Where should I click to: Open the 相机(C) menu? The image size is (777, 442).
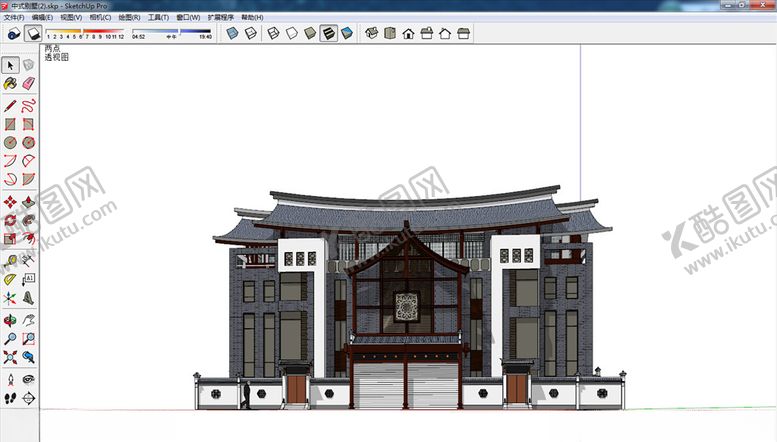coord(100,17)
